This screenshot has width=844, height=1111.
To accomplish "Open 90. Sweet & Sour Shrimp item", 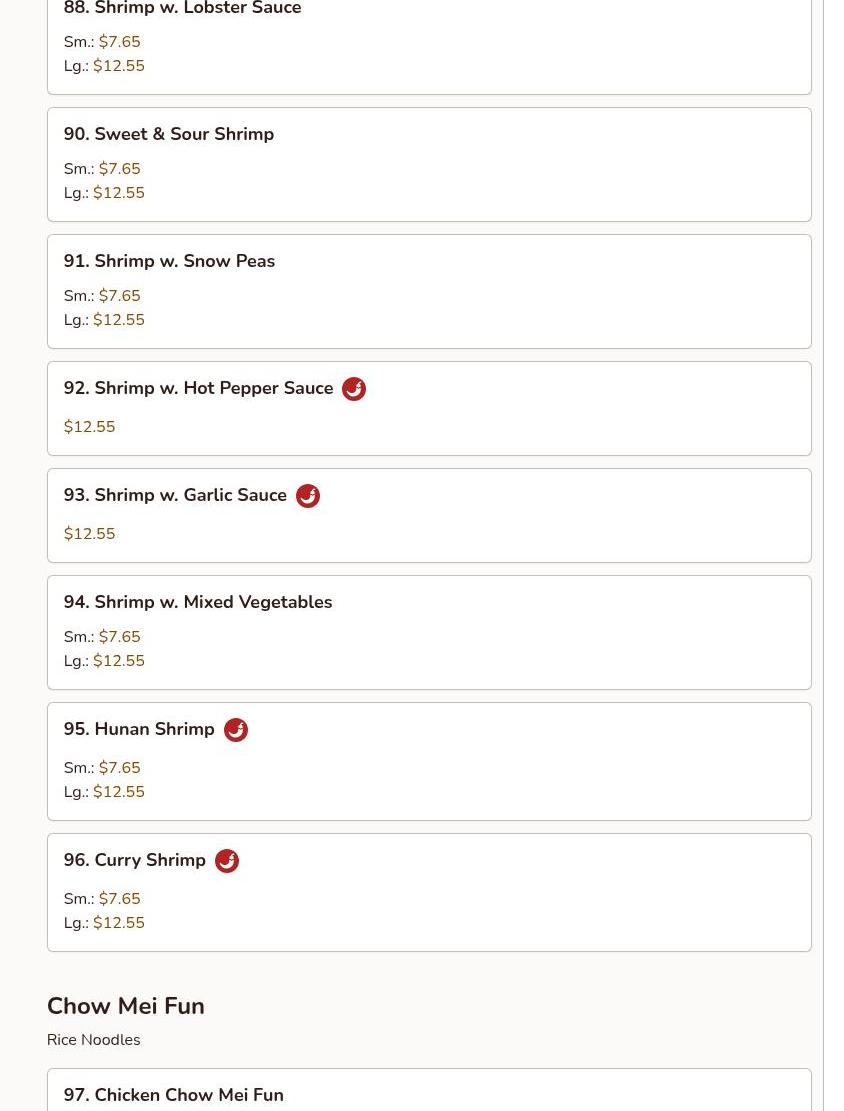I will [169, 134].
